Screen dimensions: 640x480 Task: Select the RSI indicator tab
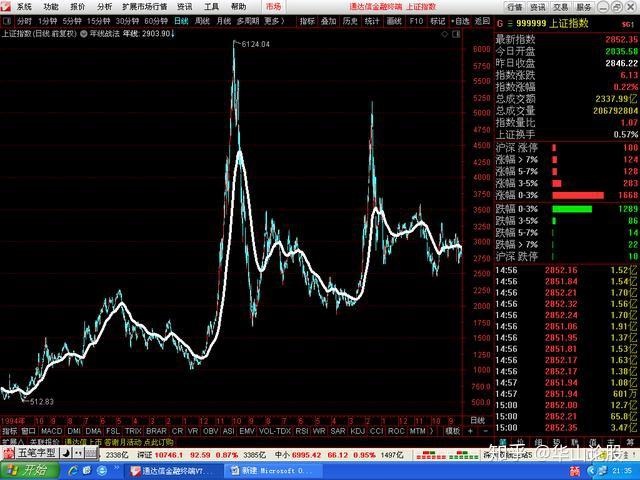pos(302,431)
